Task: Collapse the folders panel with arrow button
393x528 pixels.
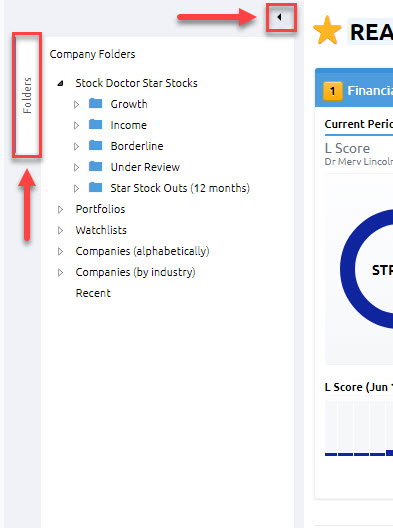Action: 280,17
